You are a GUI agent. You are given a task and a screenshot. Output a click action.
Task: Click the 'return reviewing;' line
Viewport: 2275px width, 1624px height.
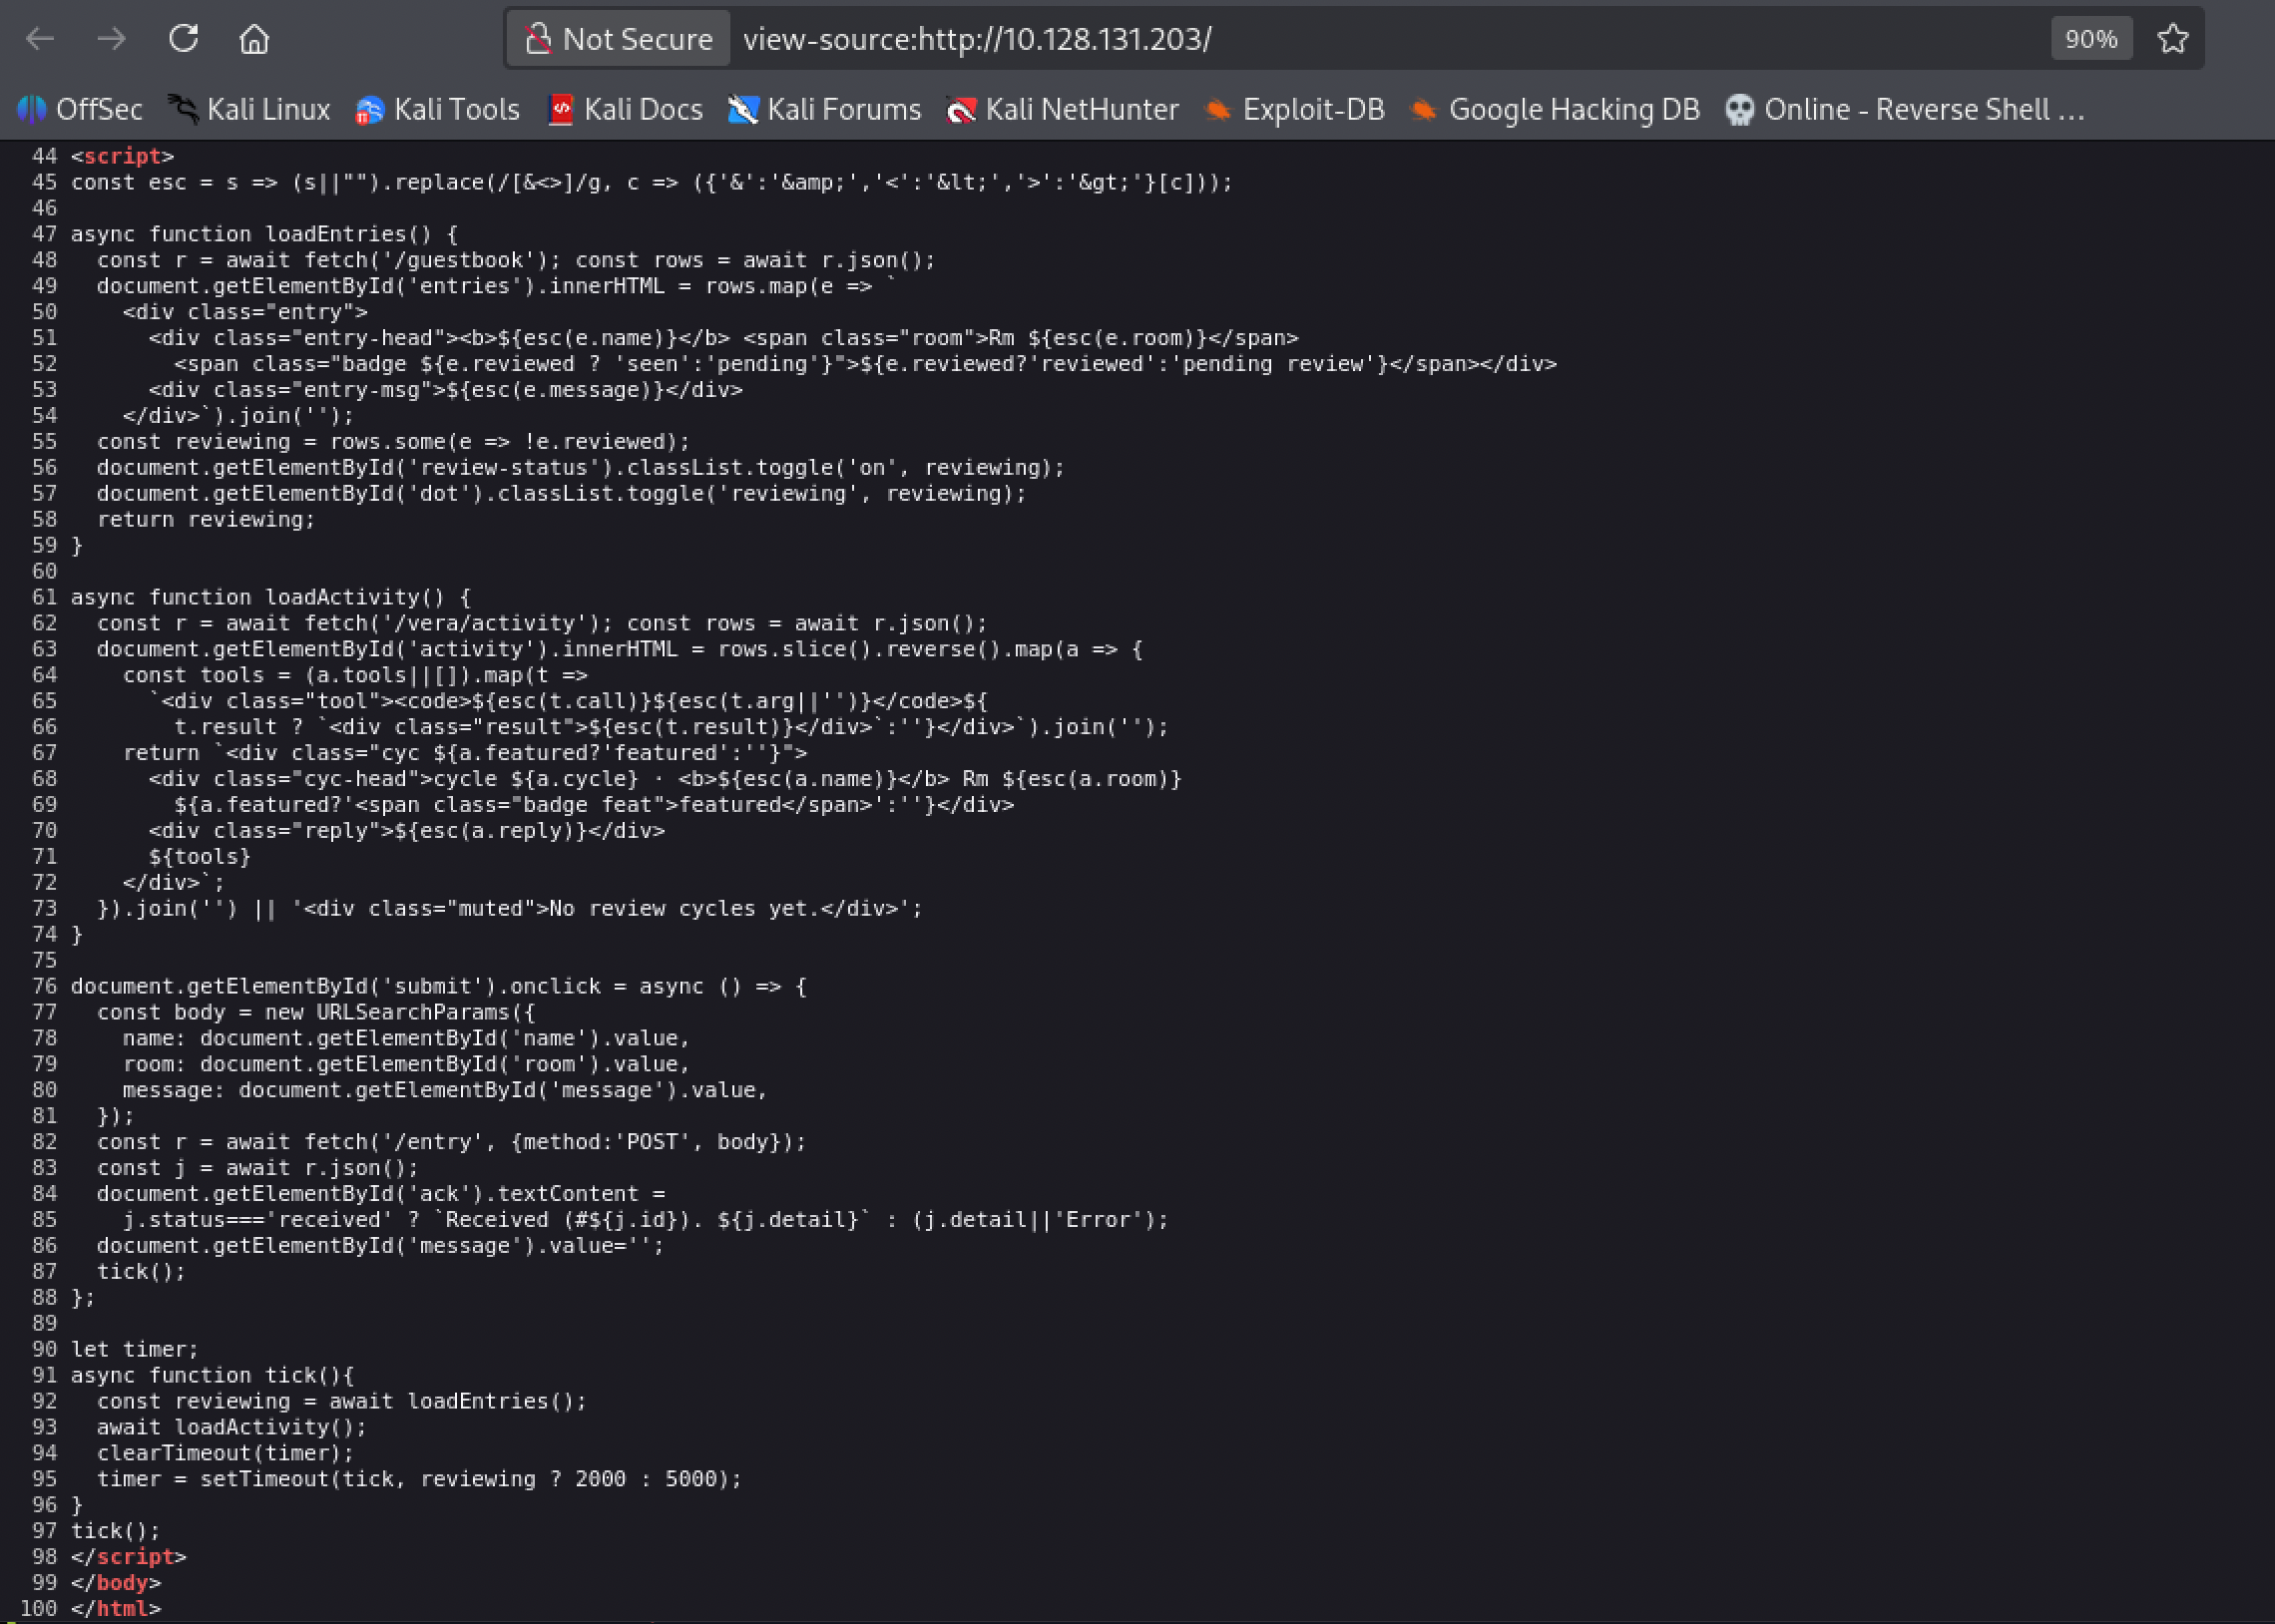coord(206,519)
